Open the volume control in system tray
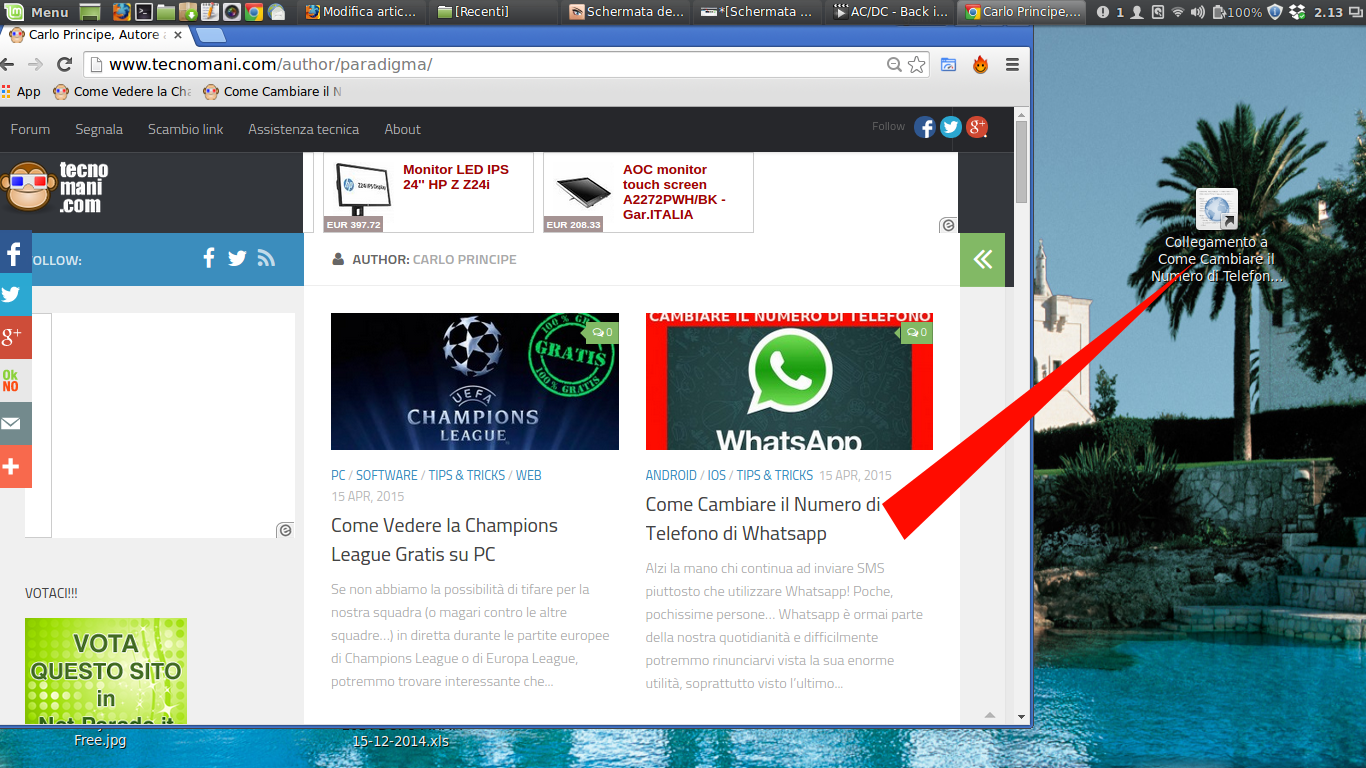The image size is (1366, 768). 1199,12
